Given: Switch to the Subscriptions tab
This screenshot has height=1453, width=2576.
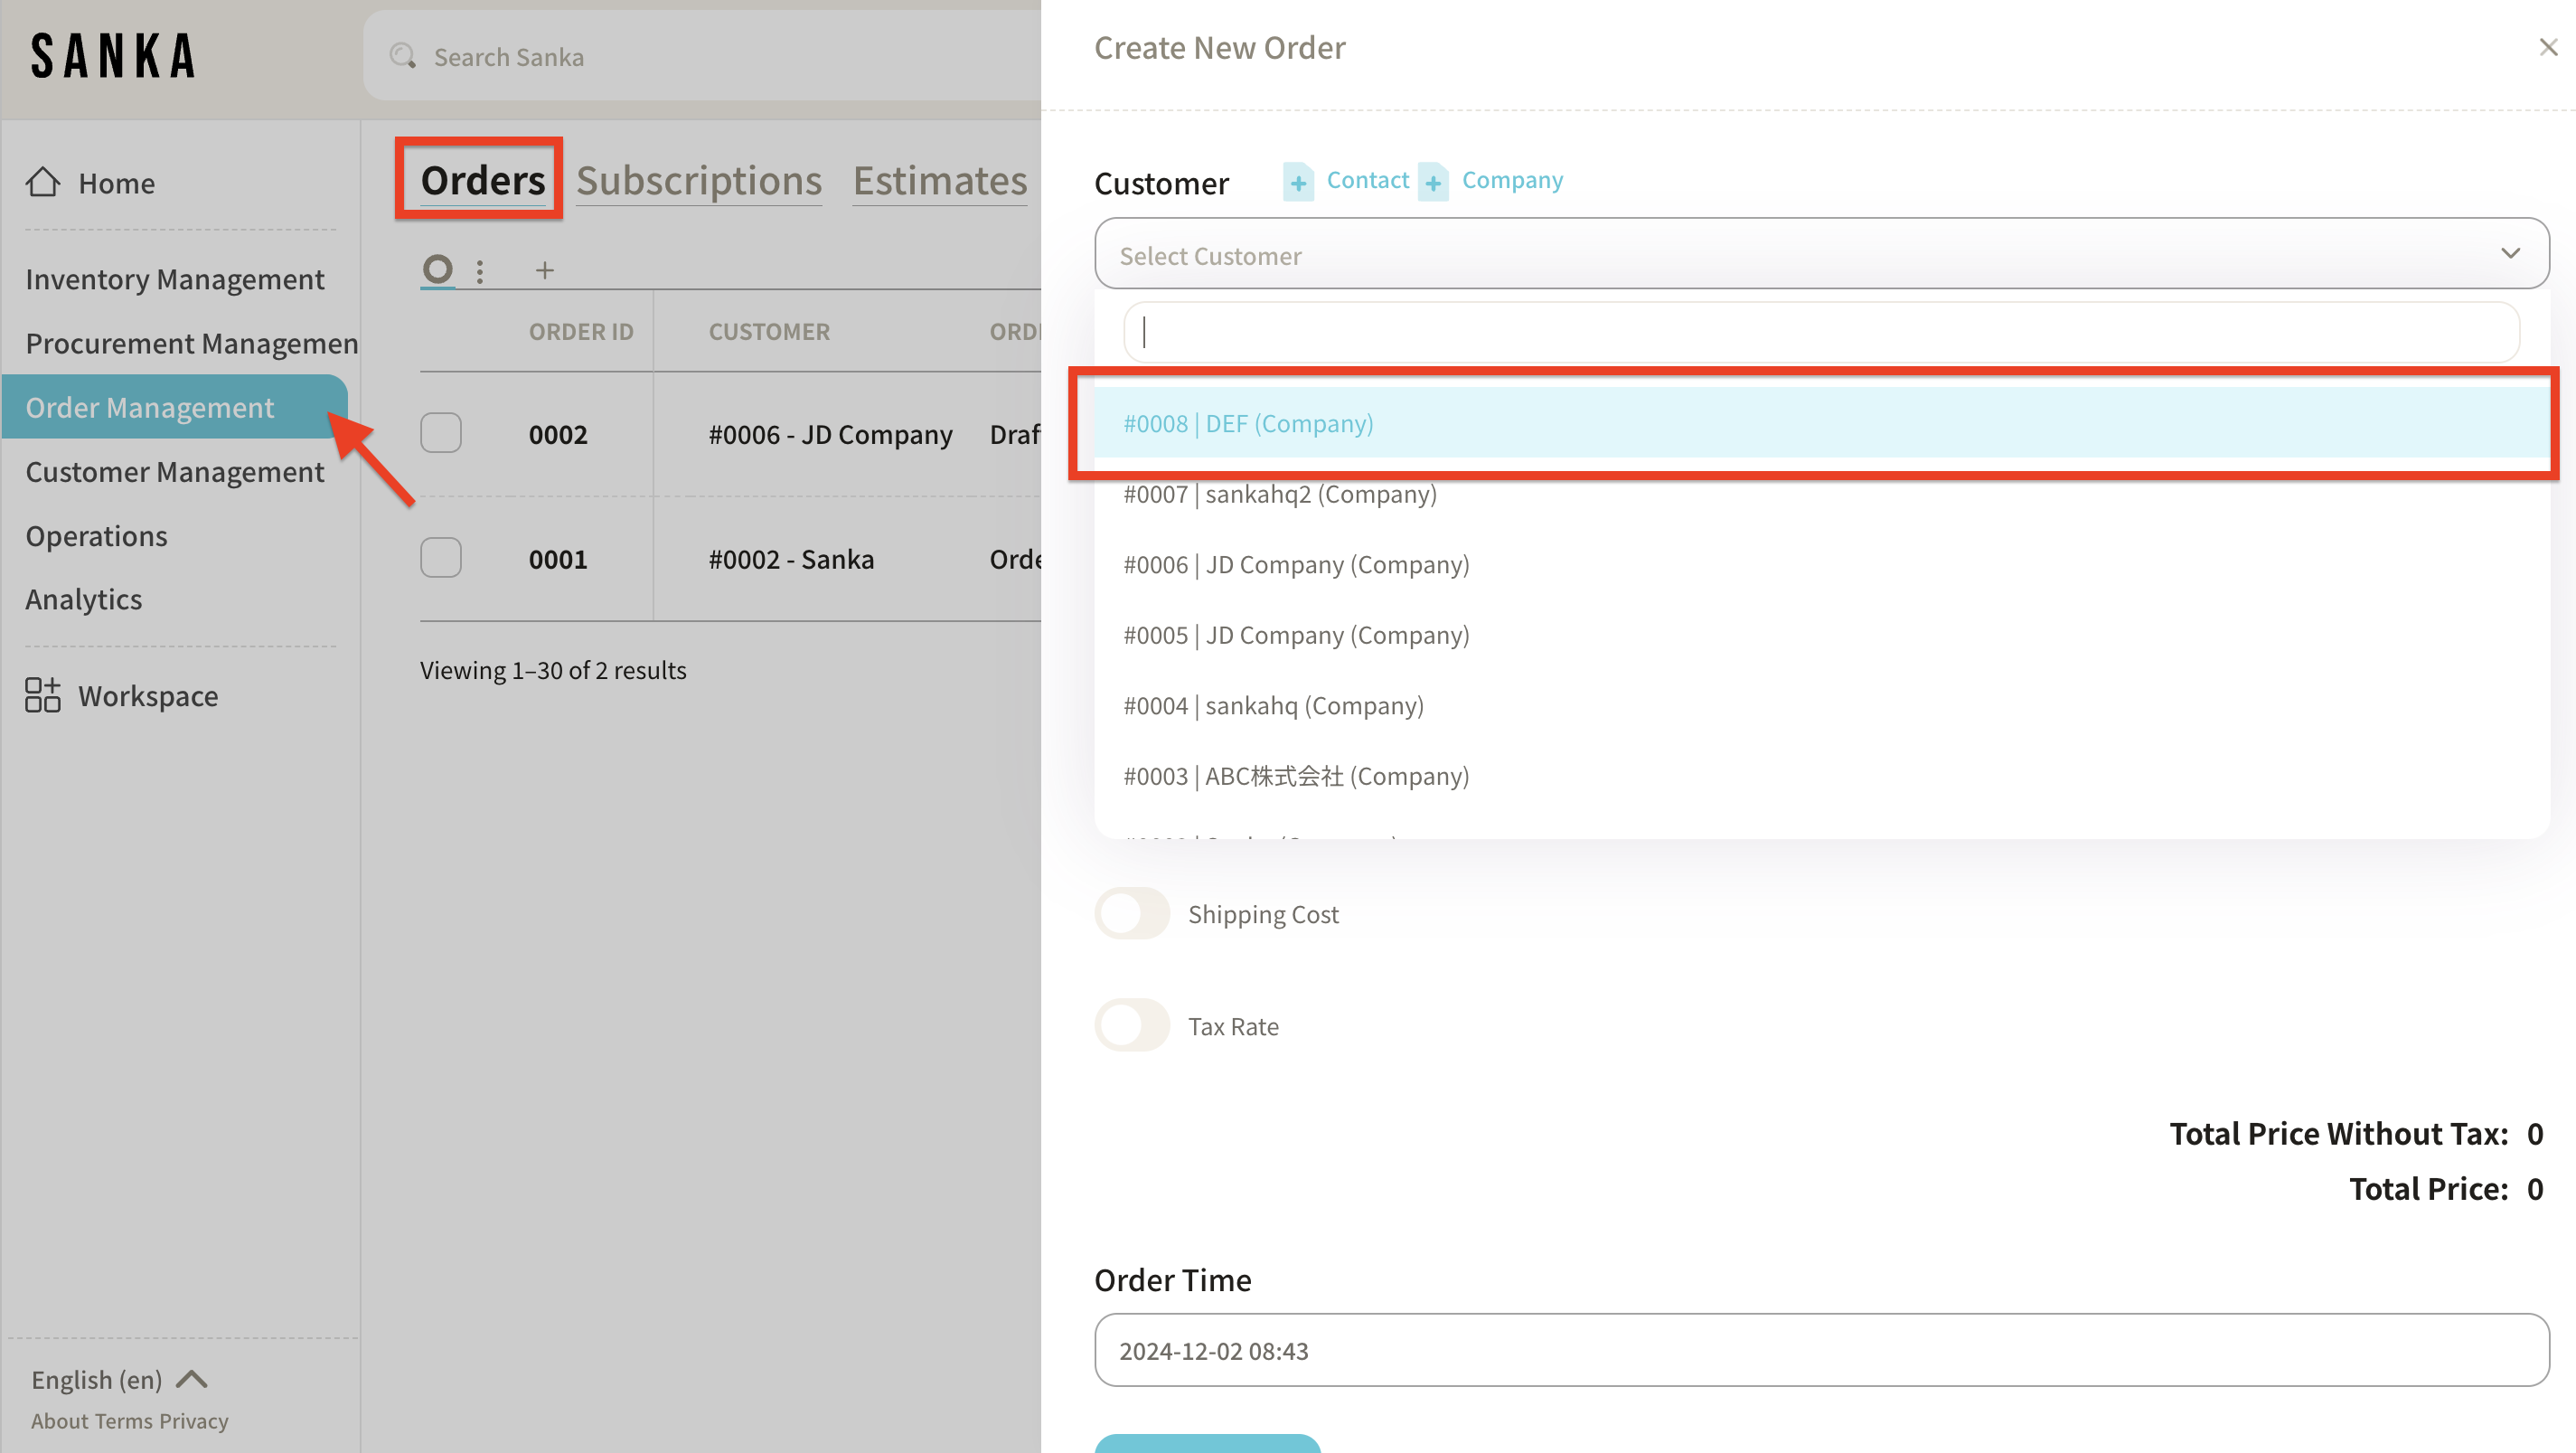Looking at the screenshot, I should pos(698,181).
